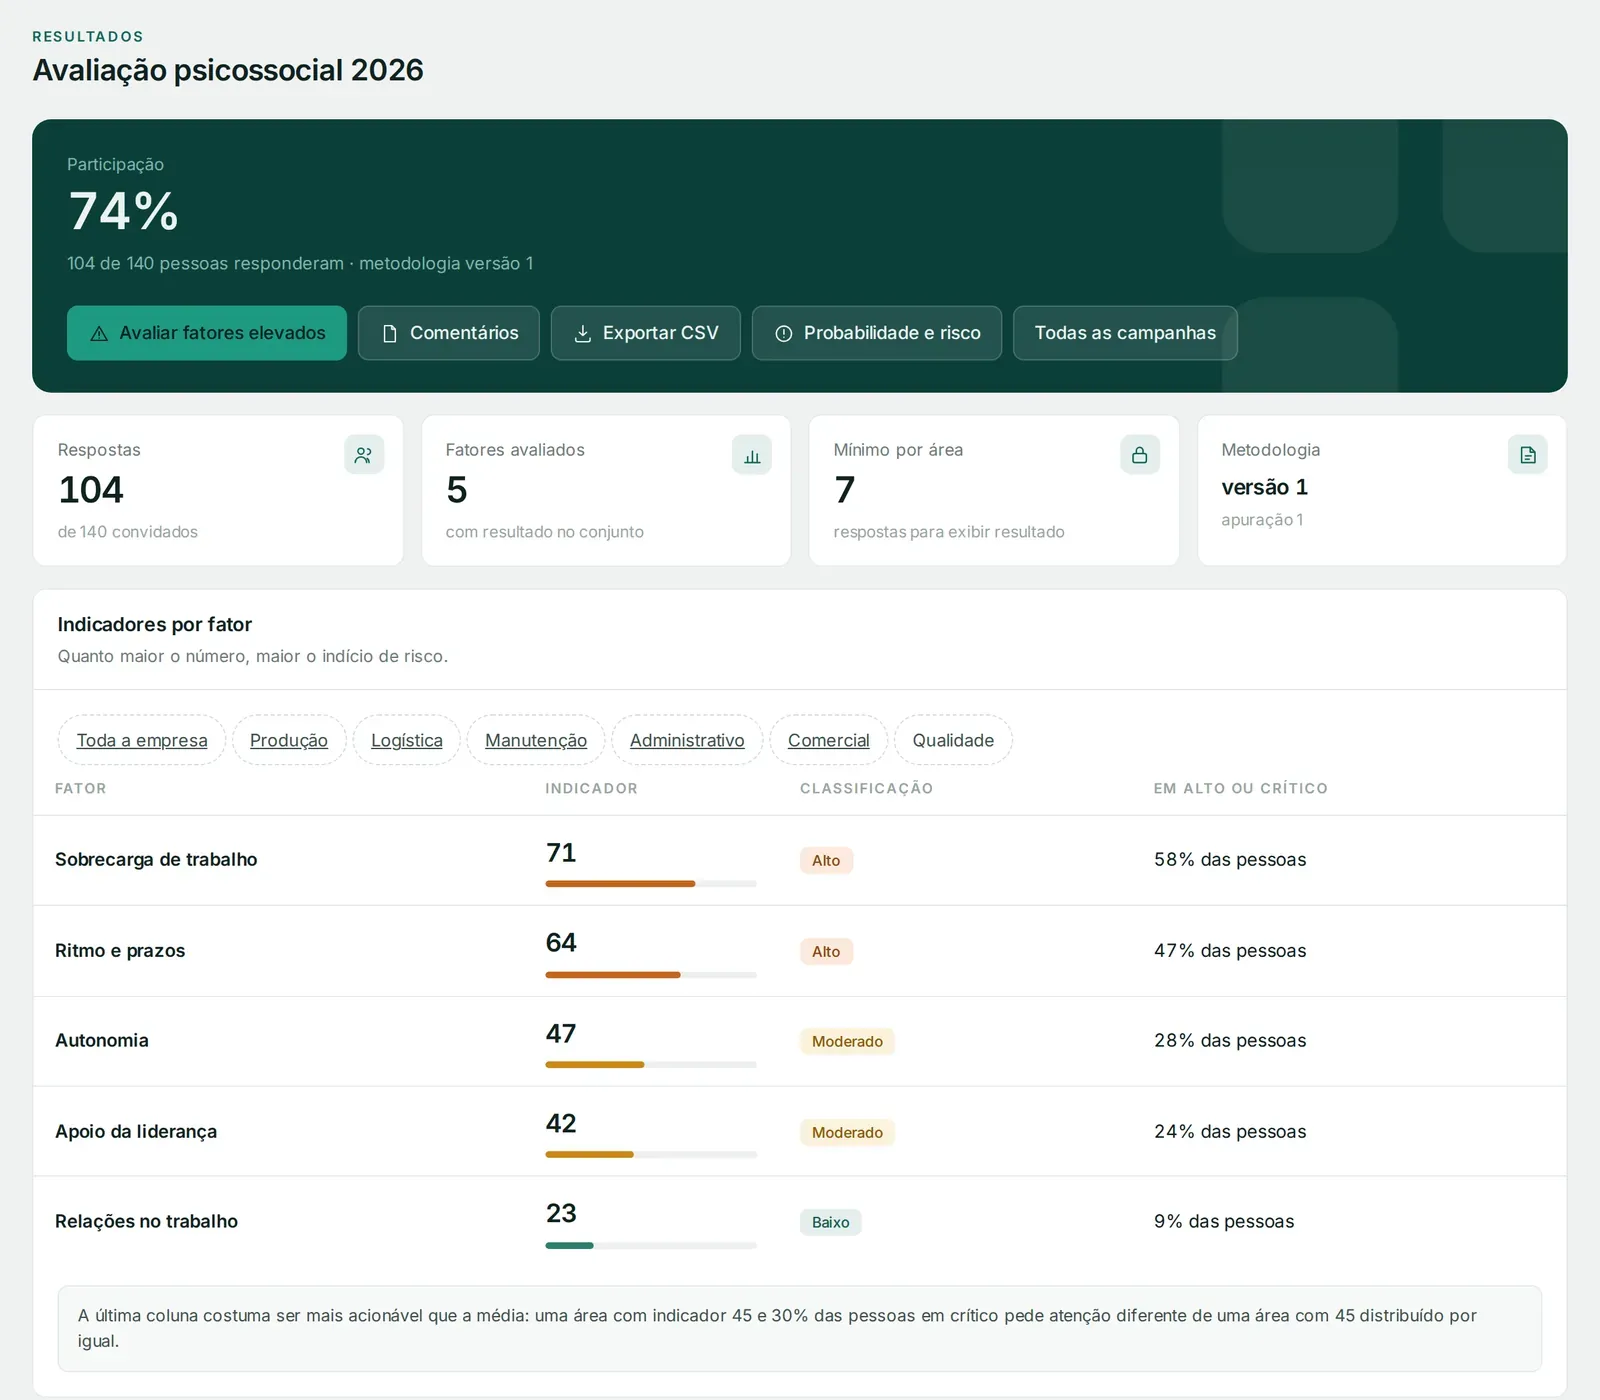Click the indicator value 47
Screen dimensions: 1600x1400
[561, 1034]
